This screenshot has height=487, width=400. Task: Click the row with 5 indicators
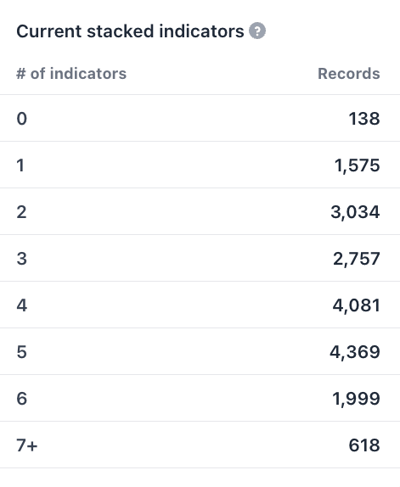200,352
